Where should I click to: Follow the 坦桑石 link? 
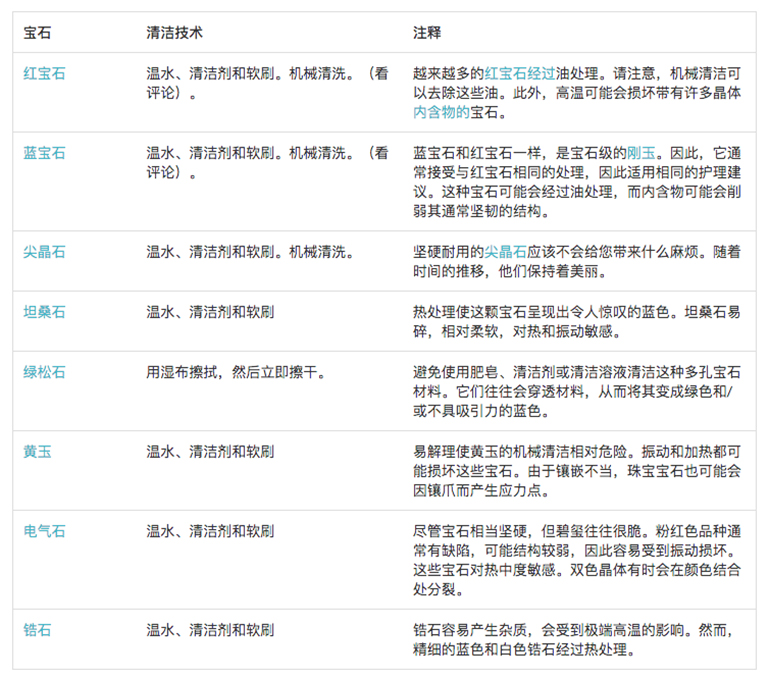(44, 312)
